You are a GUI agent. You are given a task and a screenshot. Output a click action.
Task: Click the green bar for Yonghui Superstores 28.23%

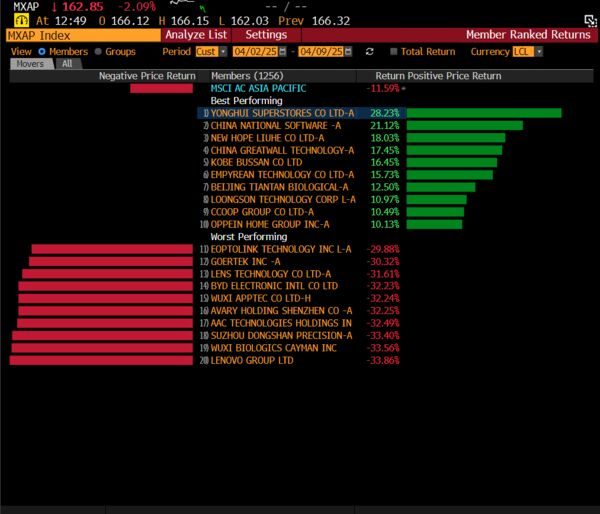484,113
